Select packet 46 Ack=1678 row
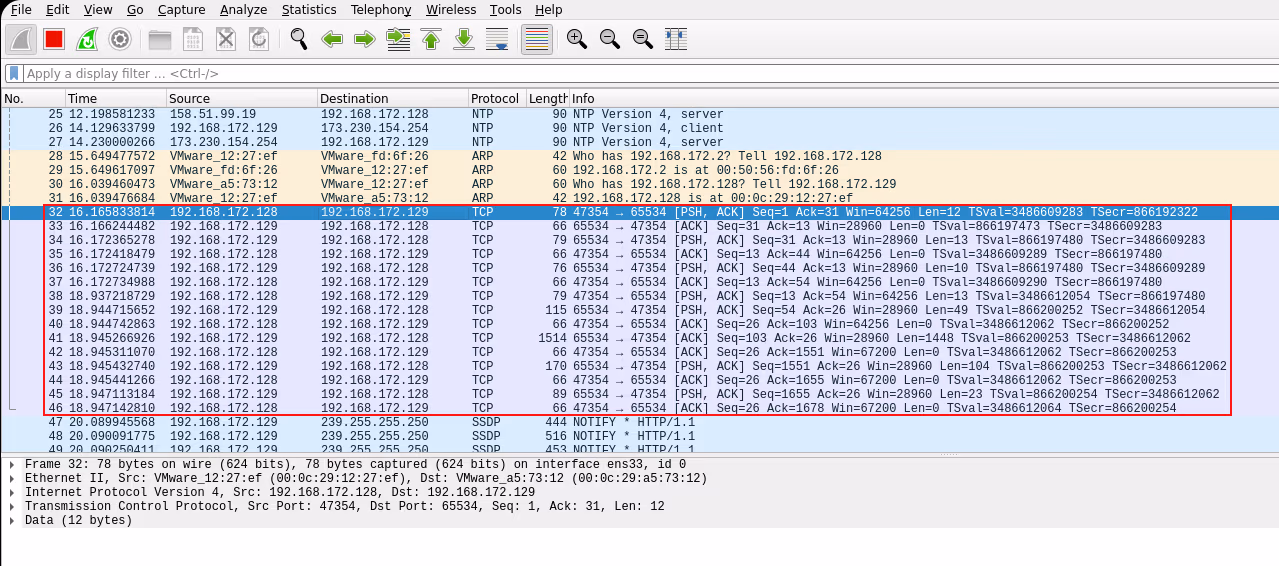Screen dimensions: 1279x566 coord(640,408)
